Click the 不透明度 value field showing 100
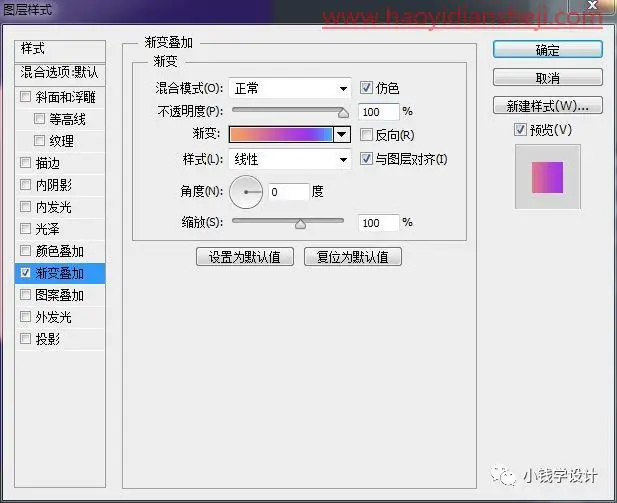This screenshot has width=617, height=503. (378, 112)
